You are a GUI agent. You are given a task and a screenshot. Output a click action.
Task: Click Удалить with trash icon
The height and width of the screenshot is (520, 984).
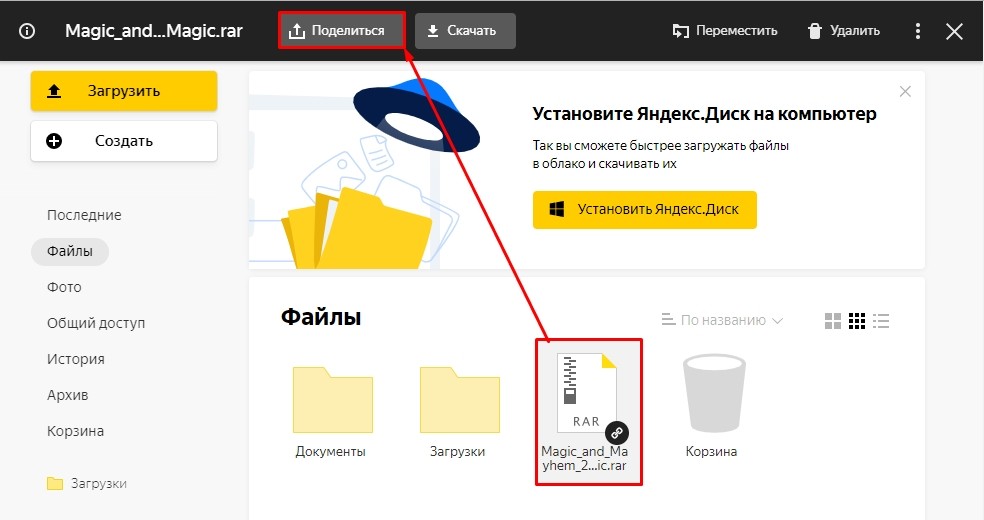[843, 31]
